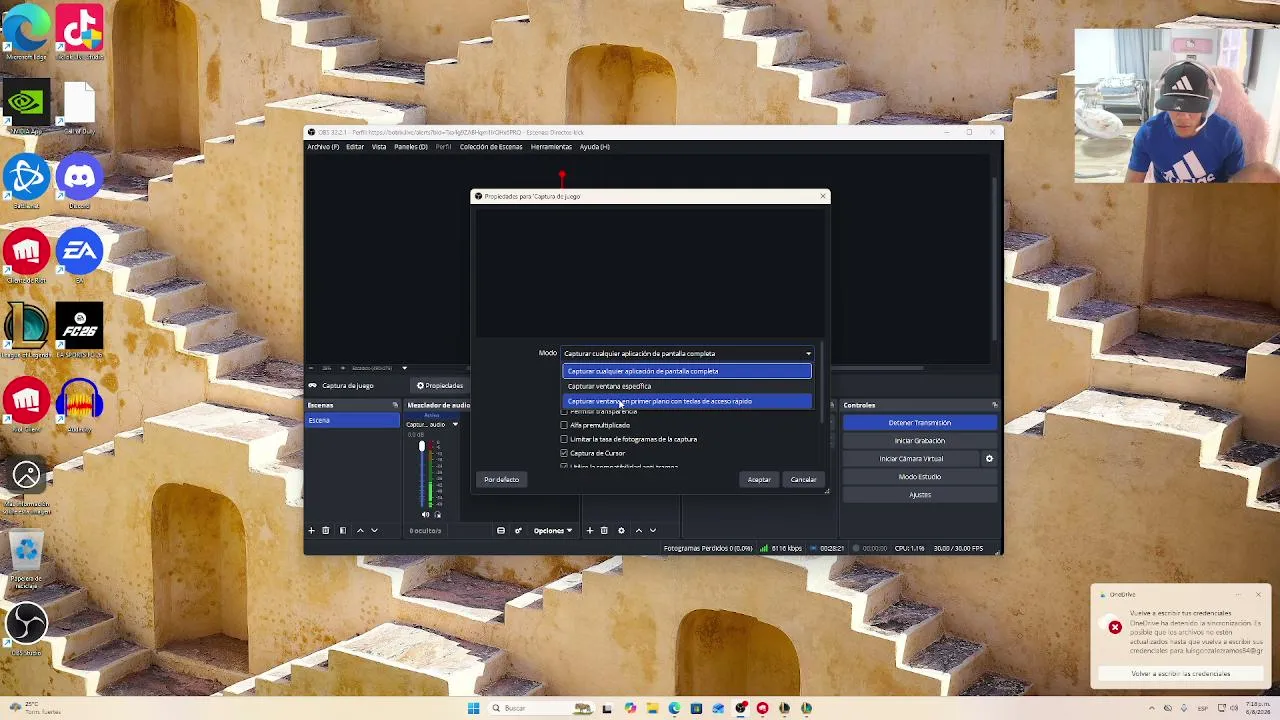Open League of Legends desktop shortcut
1280x720 pixels.
[x=26, y=331]
